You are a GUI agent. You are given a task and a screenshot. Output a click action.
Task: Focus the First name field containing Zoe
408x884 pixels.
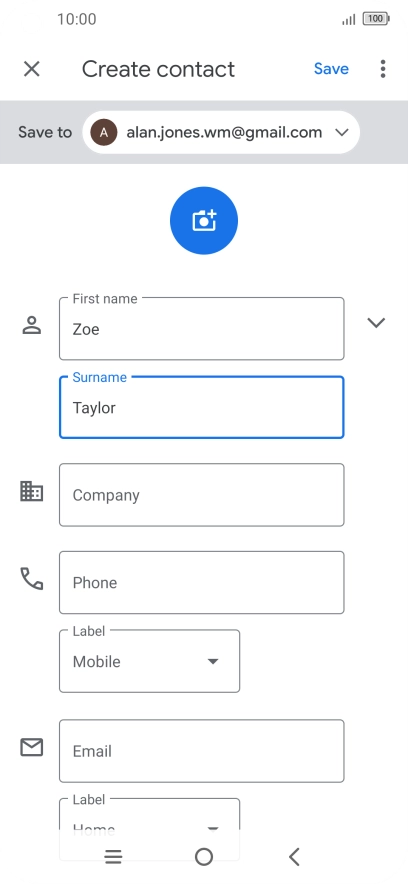[202, 329]
